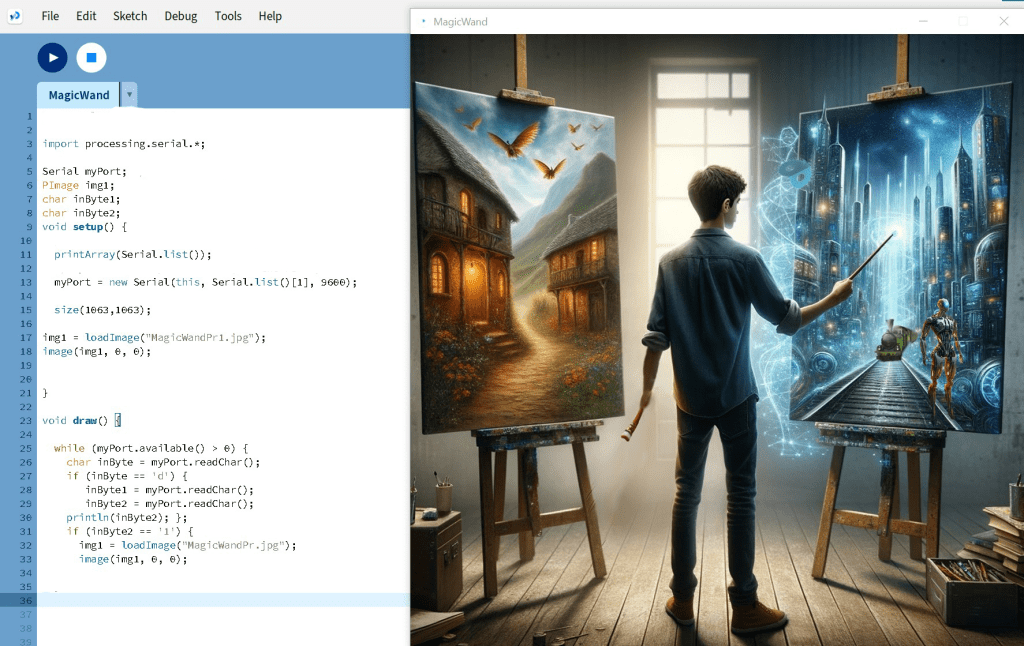Open the Sketch menu
Image resolution: width=1024 pixels, height=646 pixels.
(x=130, y=16)
